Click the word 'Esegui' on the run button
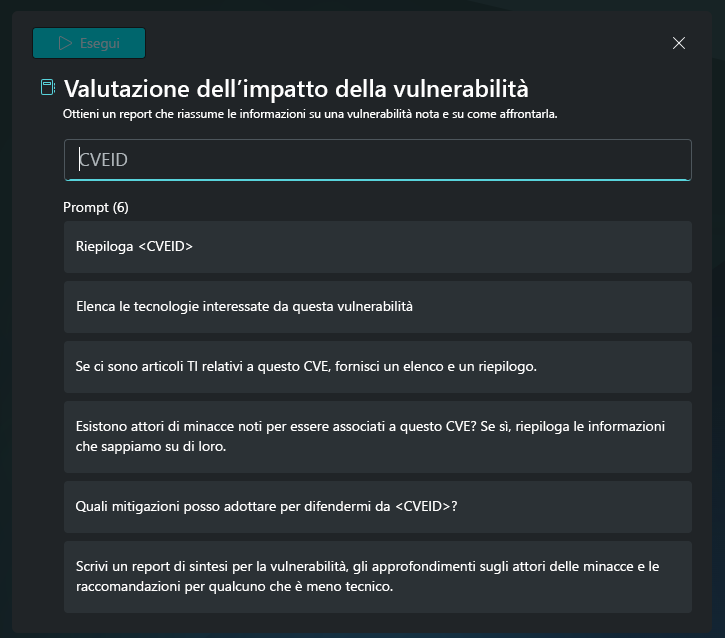 (x=100, y=43)
